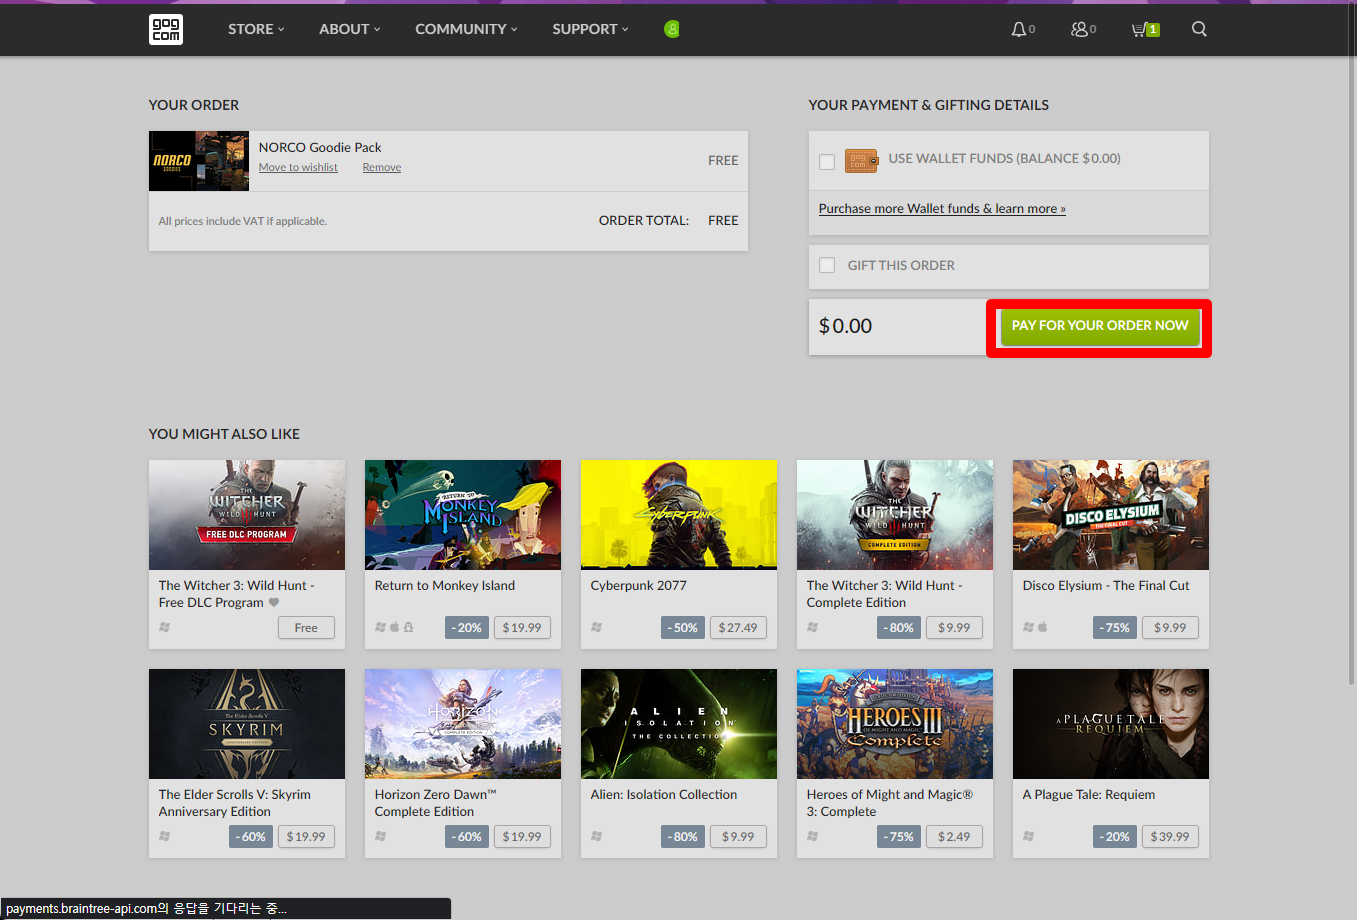1357x920 pixels.
Task: Click Pay For Your Order Now
Action: point(1100,326)
